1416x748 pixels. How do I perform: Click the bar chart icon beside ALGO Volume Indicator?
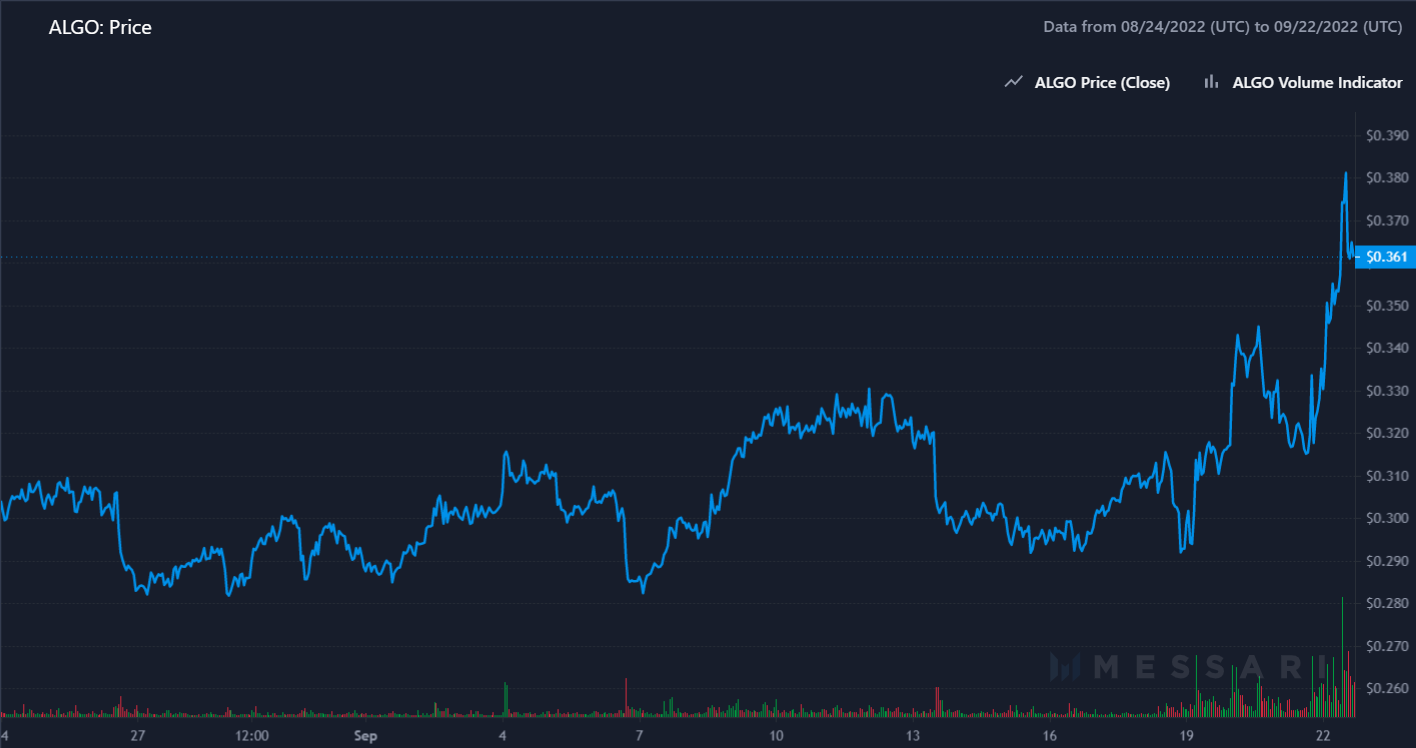1211,83
